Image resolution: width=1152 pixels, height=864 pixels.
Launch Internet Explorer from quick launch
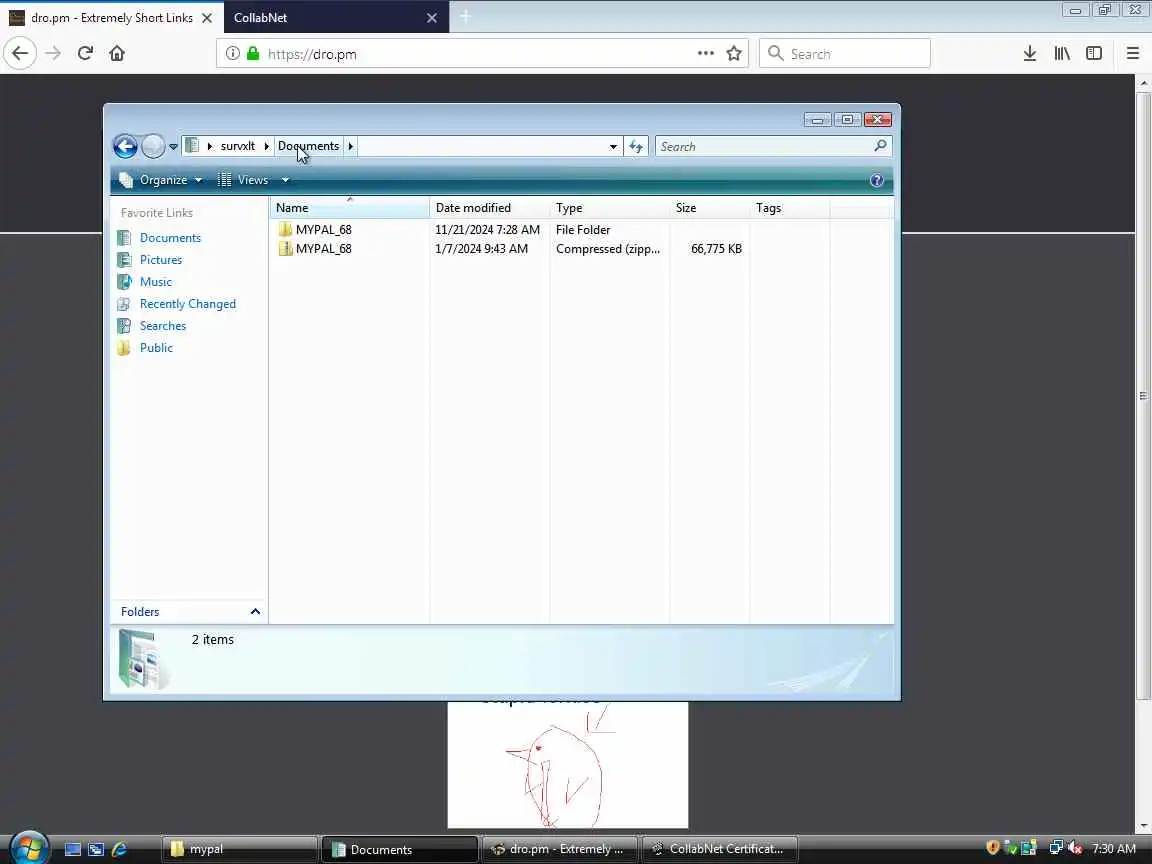[119, 849]
